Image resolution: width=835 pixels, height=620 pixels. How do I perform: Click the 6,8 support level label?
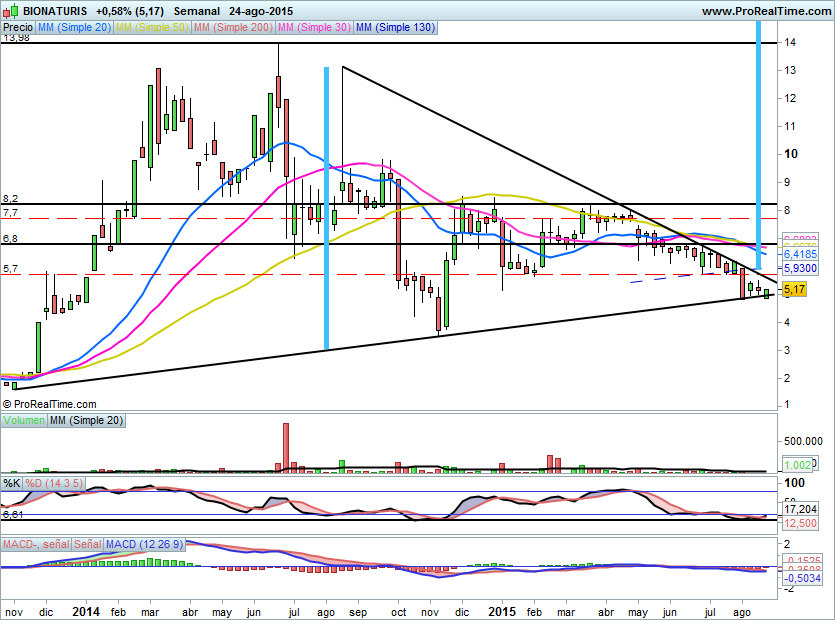(x=10, y=239)
